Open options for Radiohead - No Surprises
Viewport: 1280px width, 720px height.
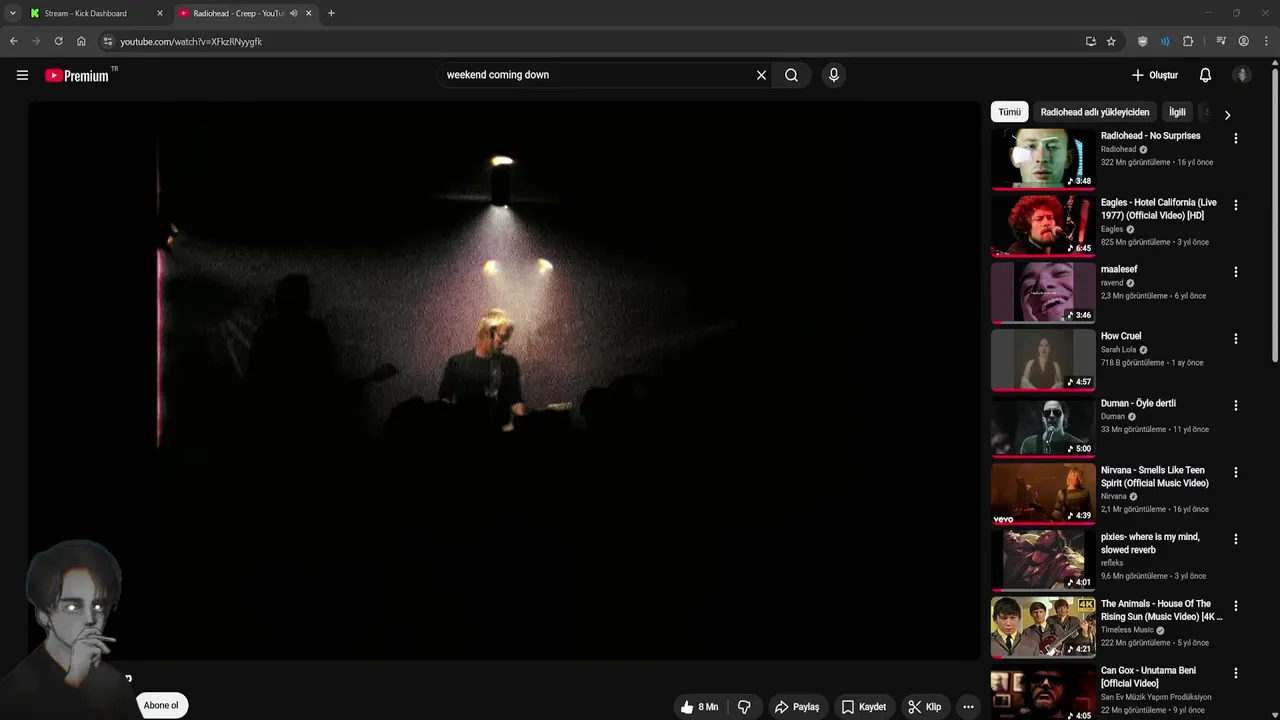tap(1236, 139)
